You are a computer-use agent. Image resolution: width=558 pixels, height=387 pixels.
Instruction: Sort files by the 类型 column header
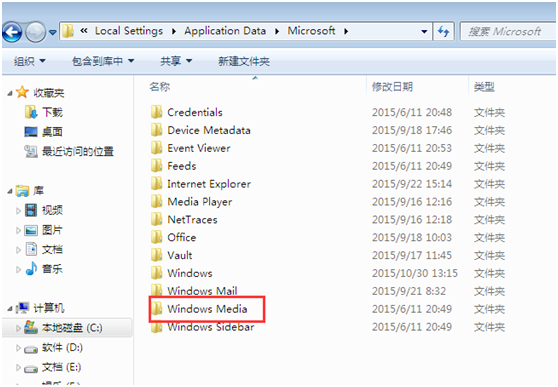tap(484, 87)
